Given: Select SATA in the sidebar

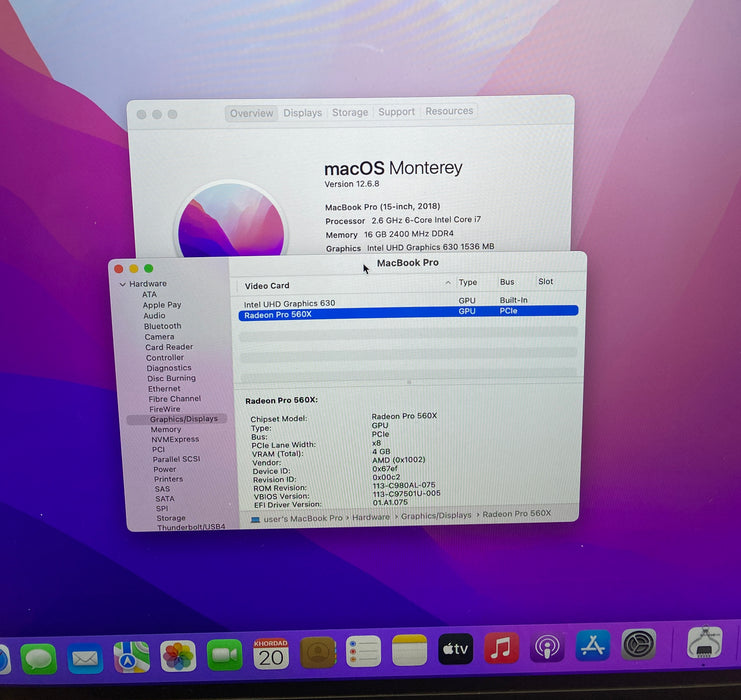Looking at the screenshot, I should click(x=165, y=499).
